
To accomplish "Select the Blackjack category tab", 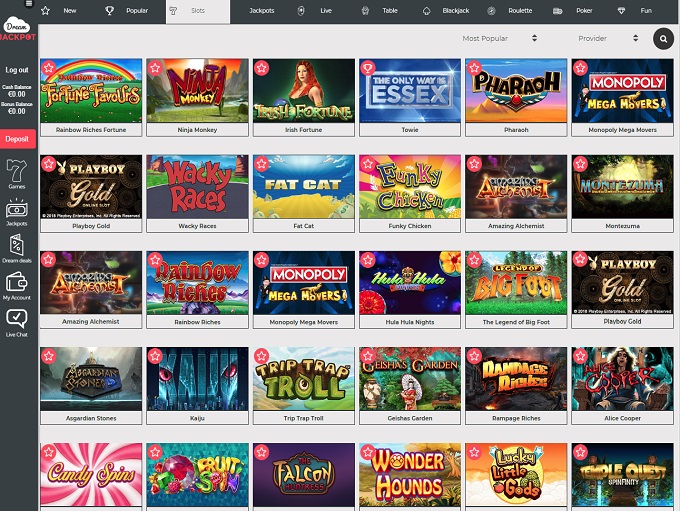I will pyautogui.click(x=447, y=10).
